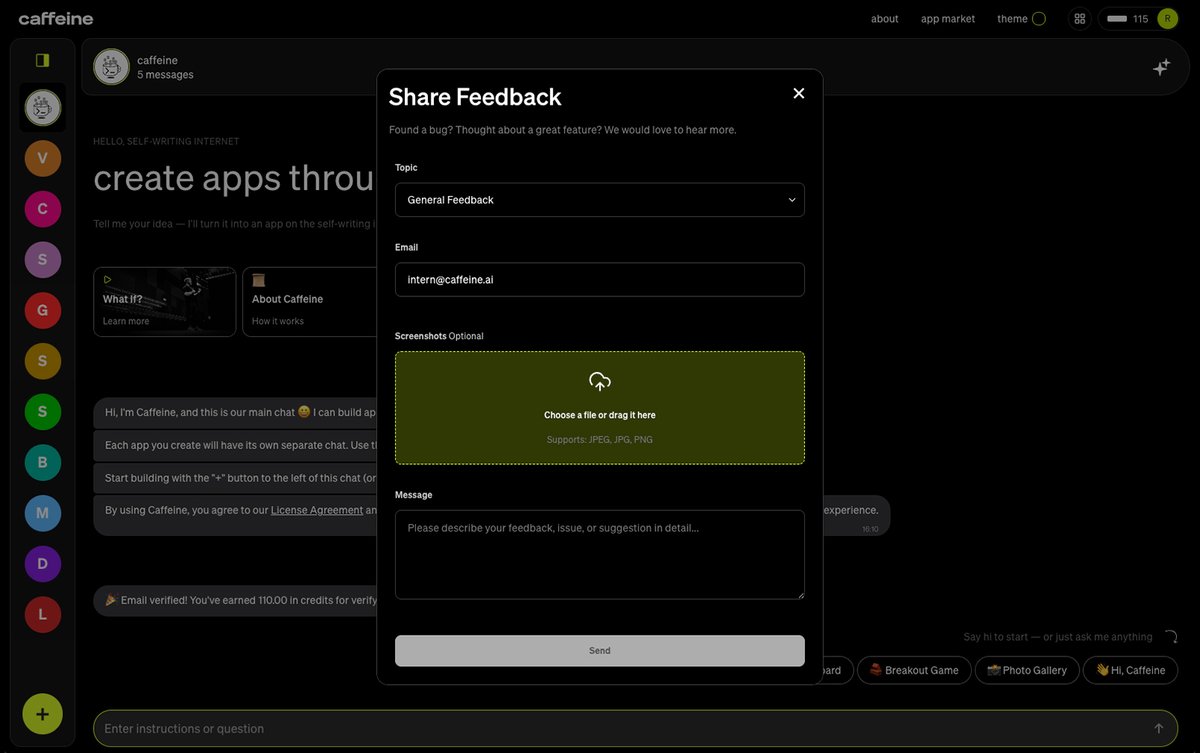
Task: Open the green S app in sidebar
Action: [43, 412]
